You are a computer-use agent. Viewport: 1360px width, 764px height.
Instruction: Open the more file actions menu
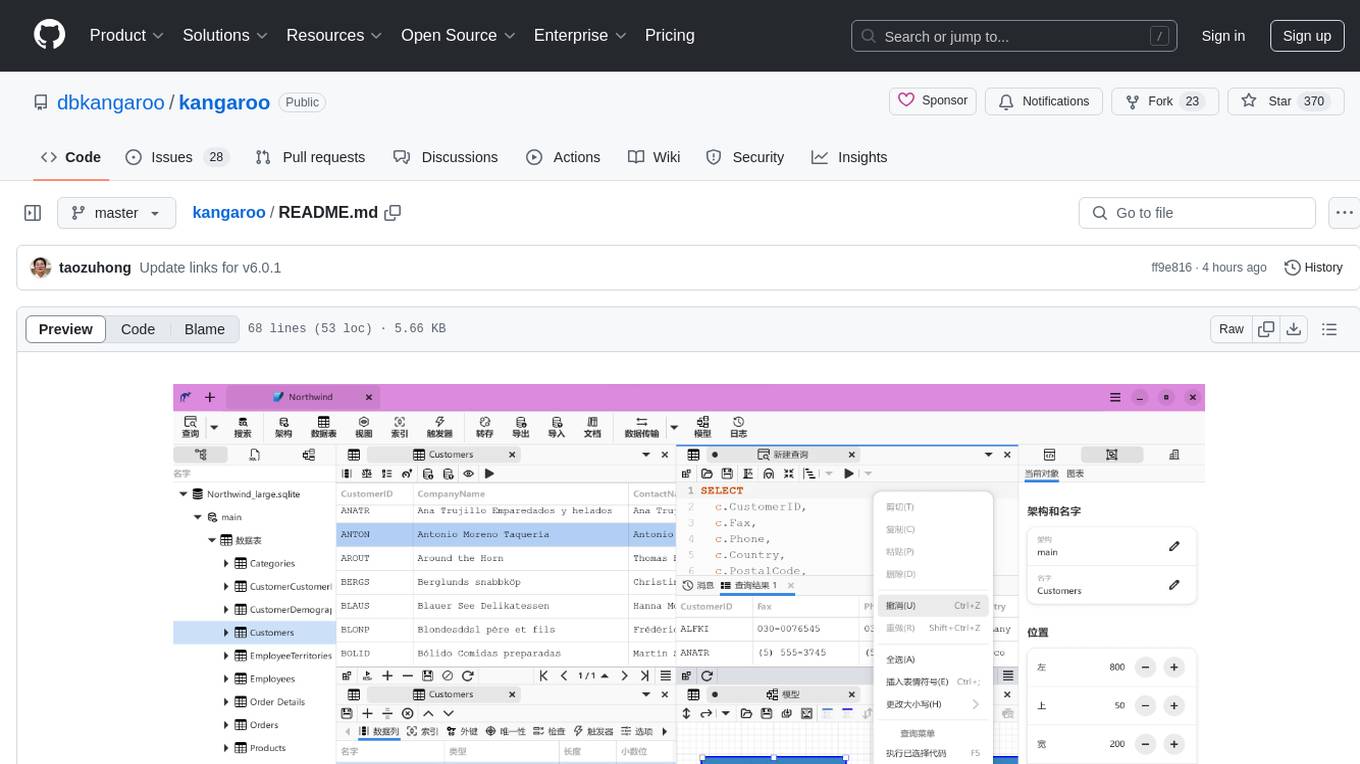point(1344,213)
